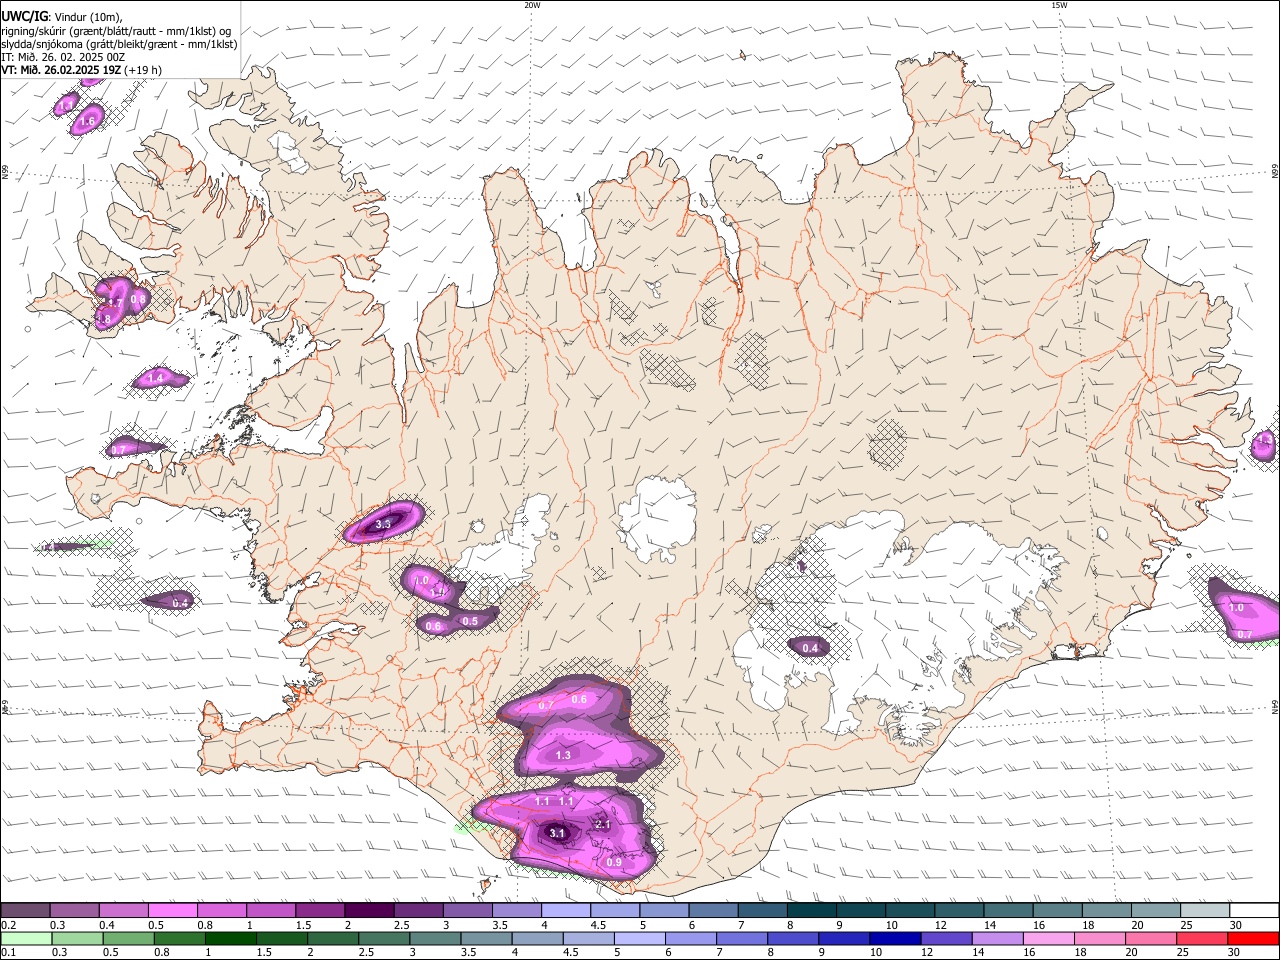Click upper legend lavender swatch labeled 4
This screenshot has width=1280, height=960.
(x=566, y=911)
